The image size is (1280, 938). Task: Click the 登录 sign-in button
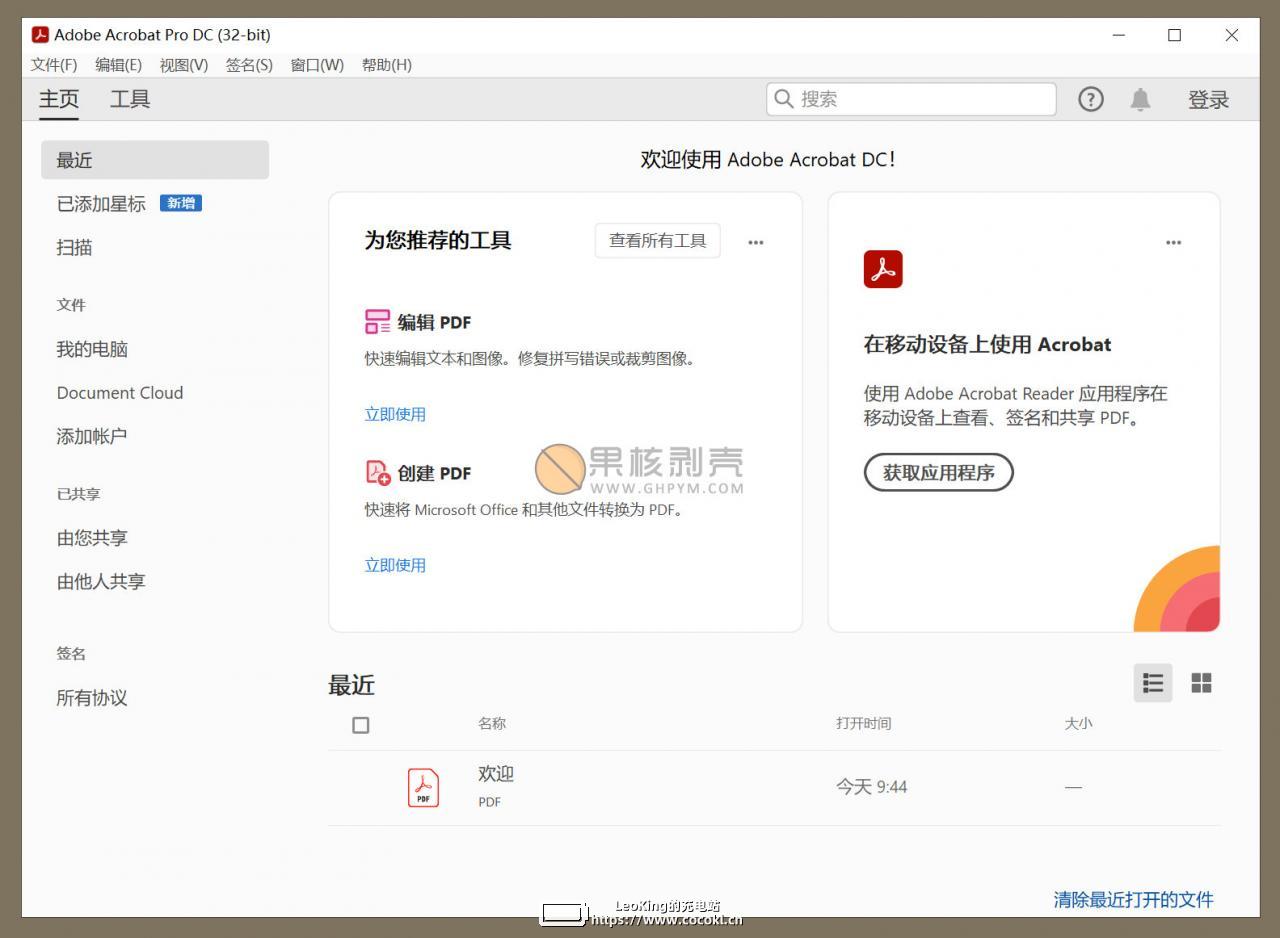pyautogui.click(x=1208, y=99)
